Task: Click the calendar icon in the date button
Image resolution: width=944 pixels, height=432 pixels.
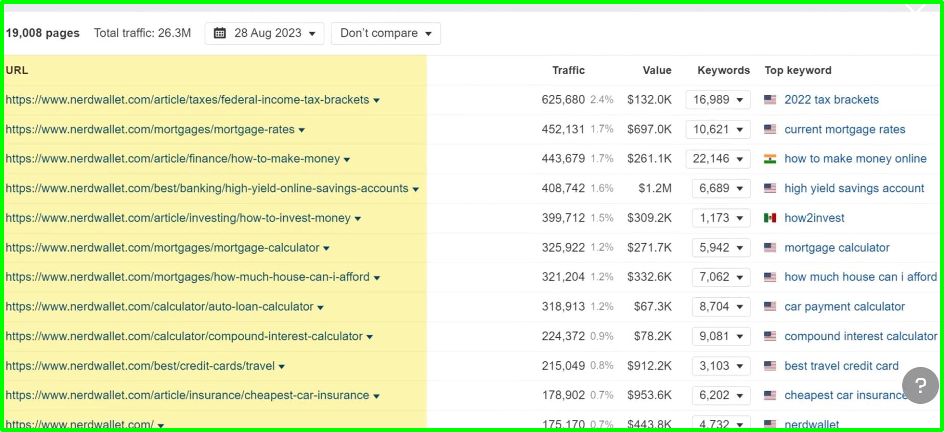Action: tap(220, 33)
